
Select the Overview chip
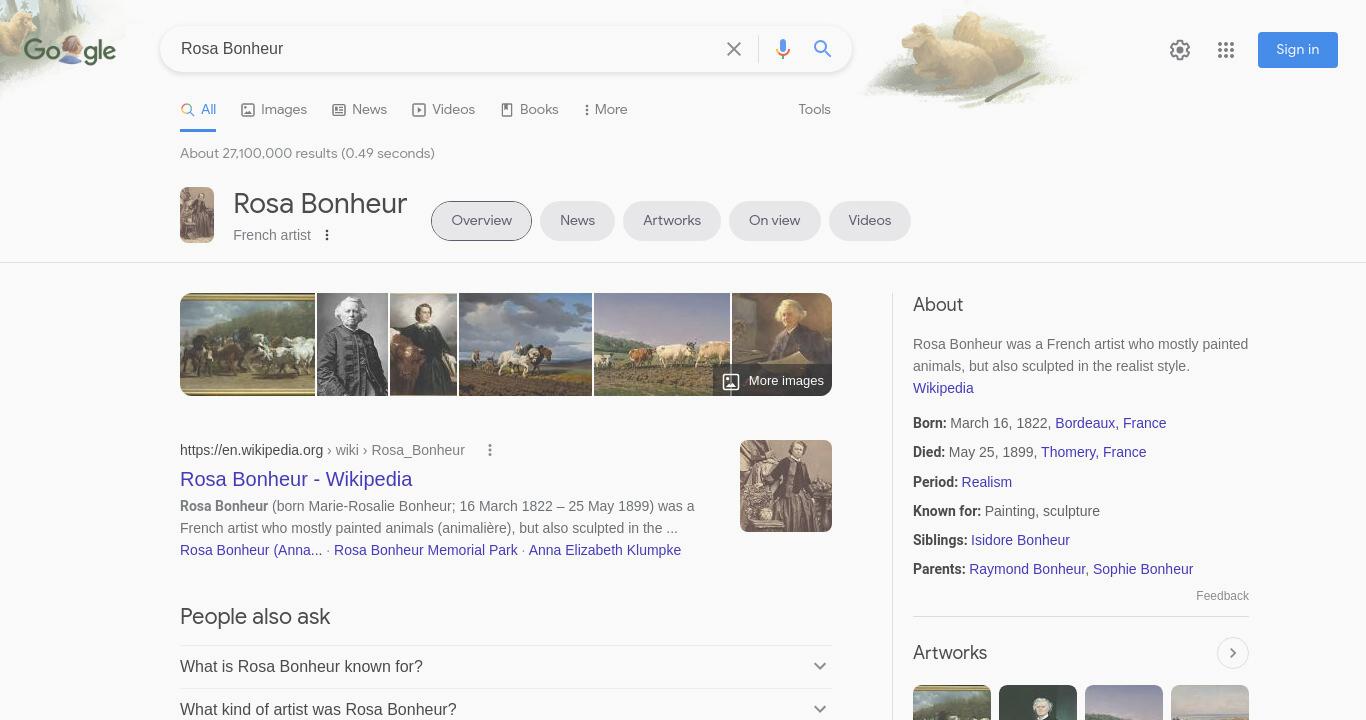481,221
